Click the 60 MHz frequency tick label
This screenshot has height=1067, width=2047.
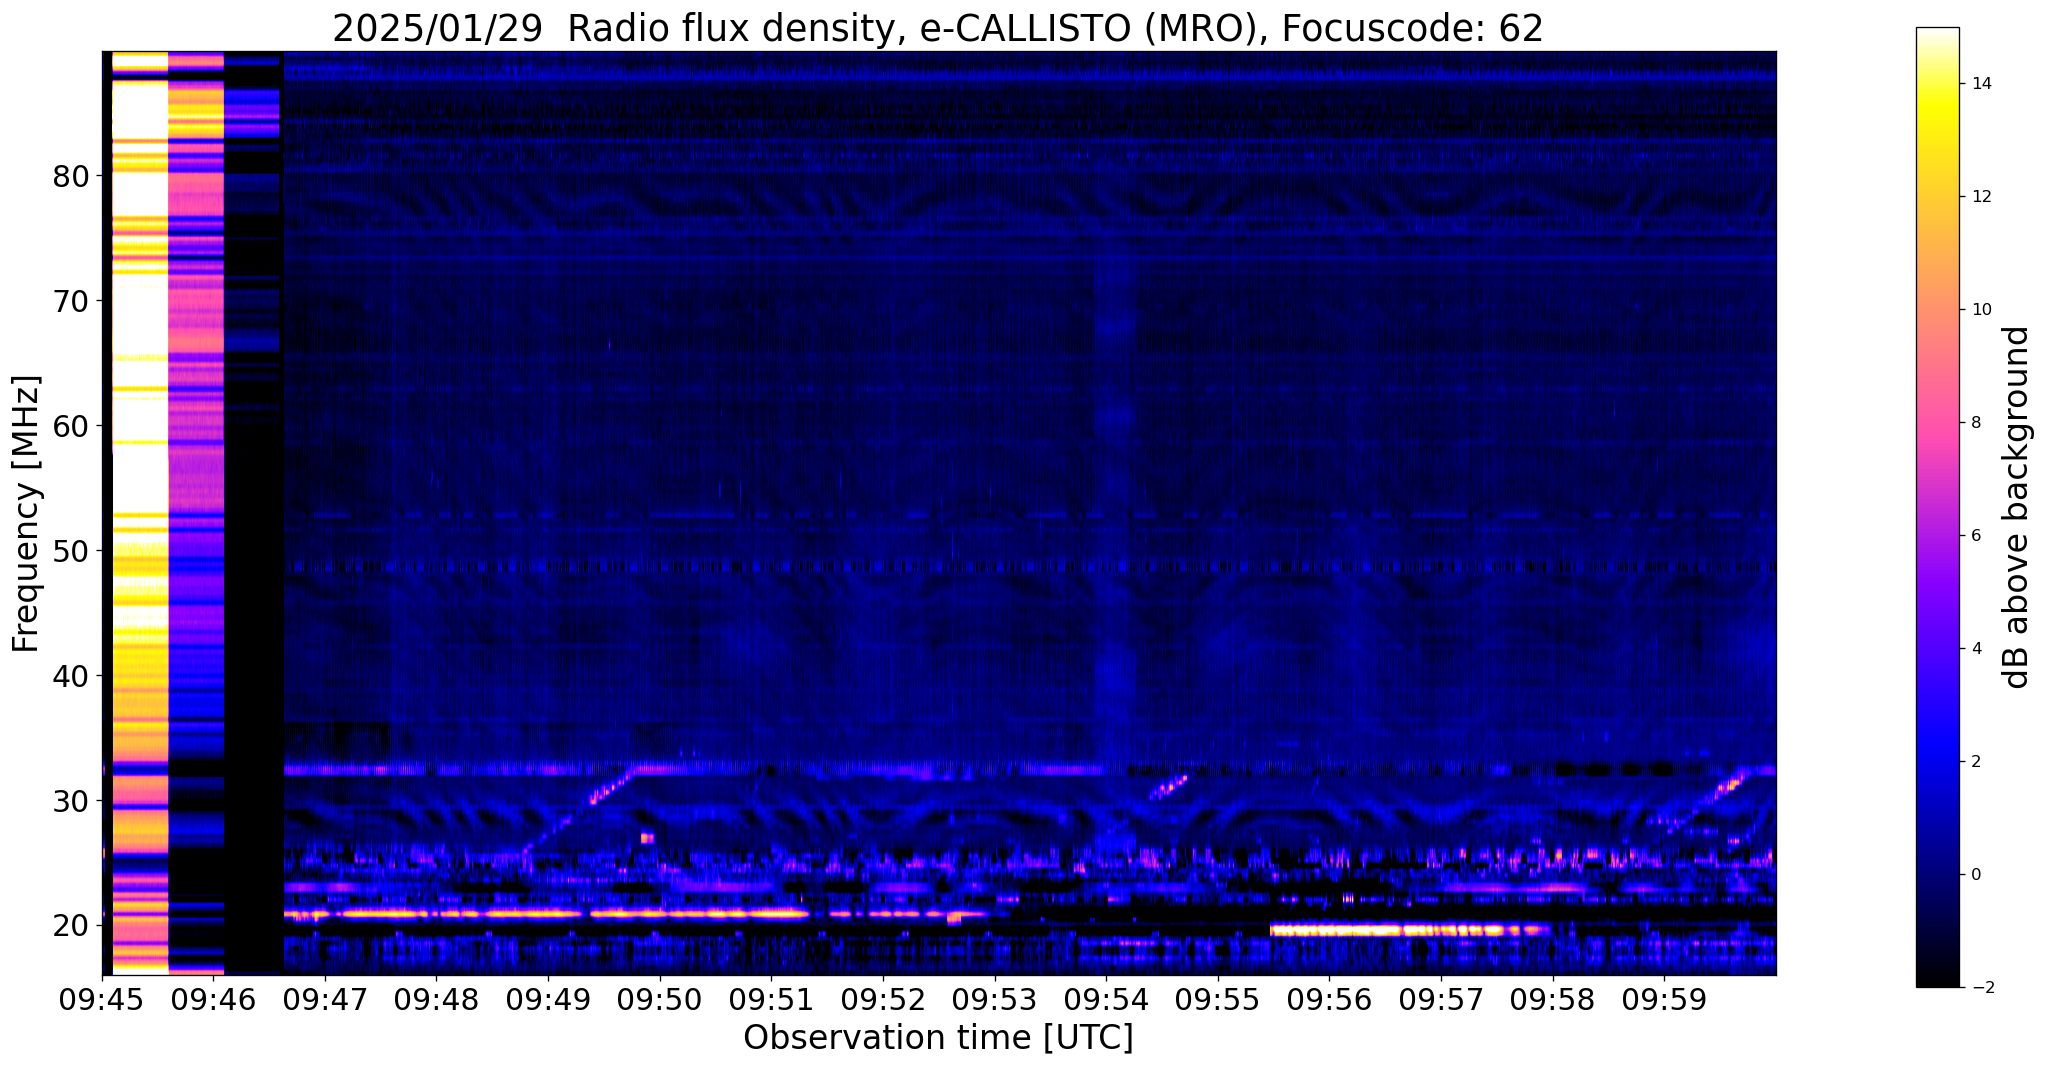click(x=70, y=427)
